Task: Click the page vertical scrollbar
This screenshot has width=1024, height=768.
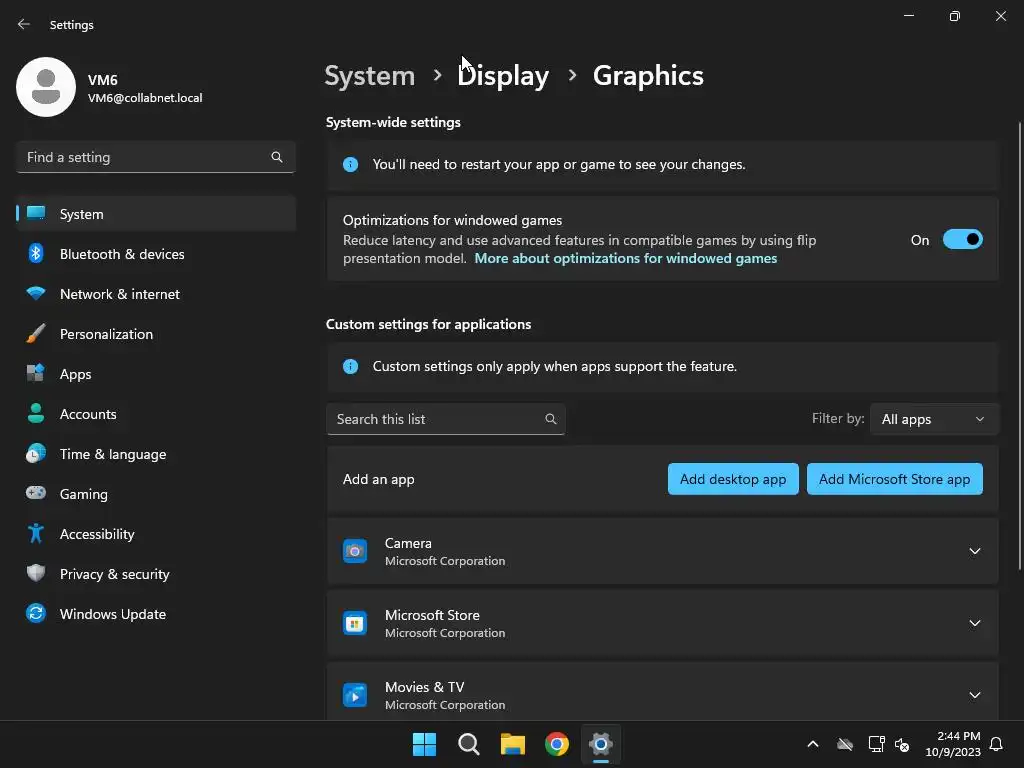Action: pos(1019,345)
